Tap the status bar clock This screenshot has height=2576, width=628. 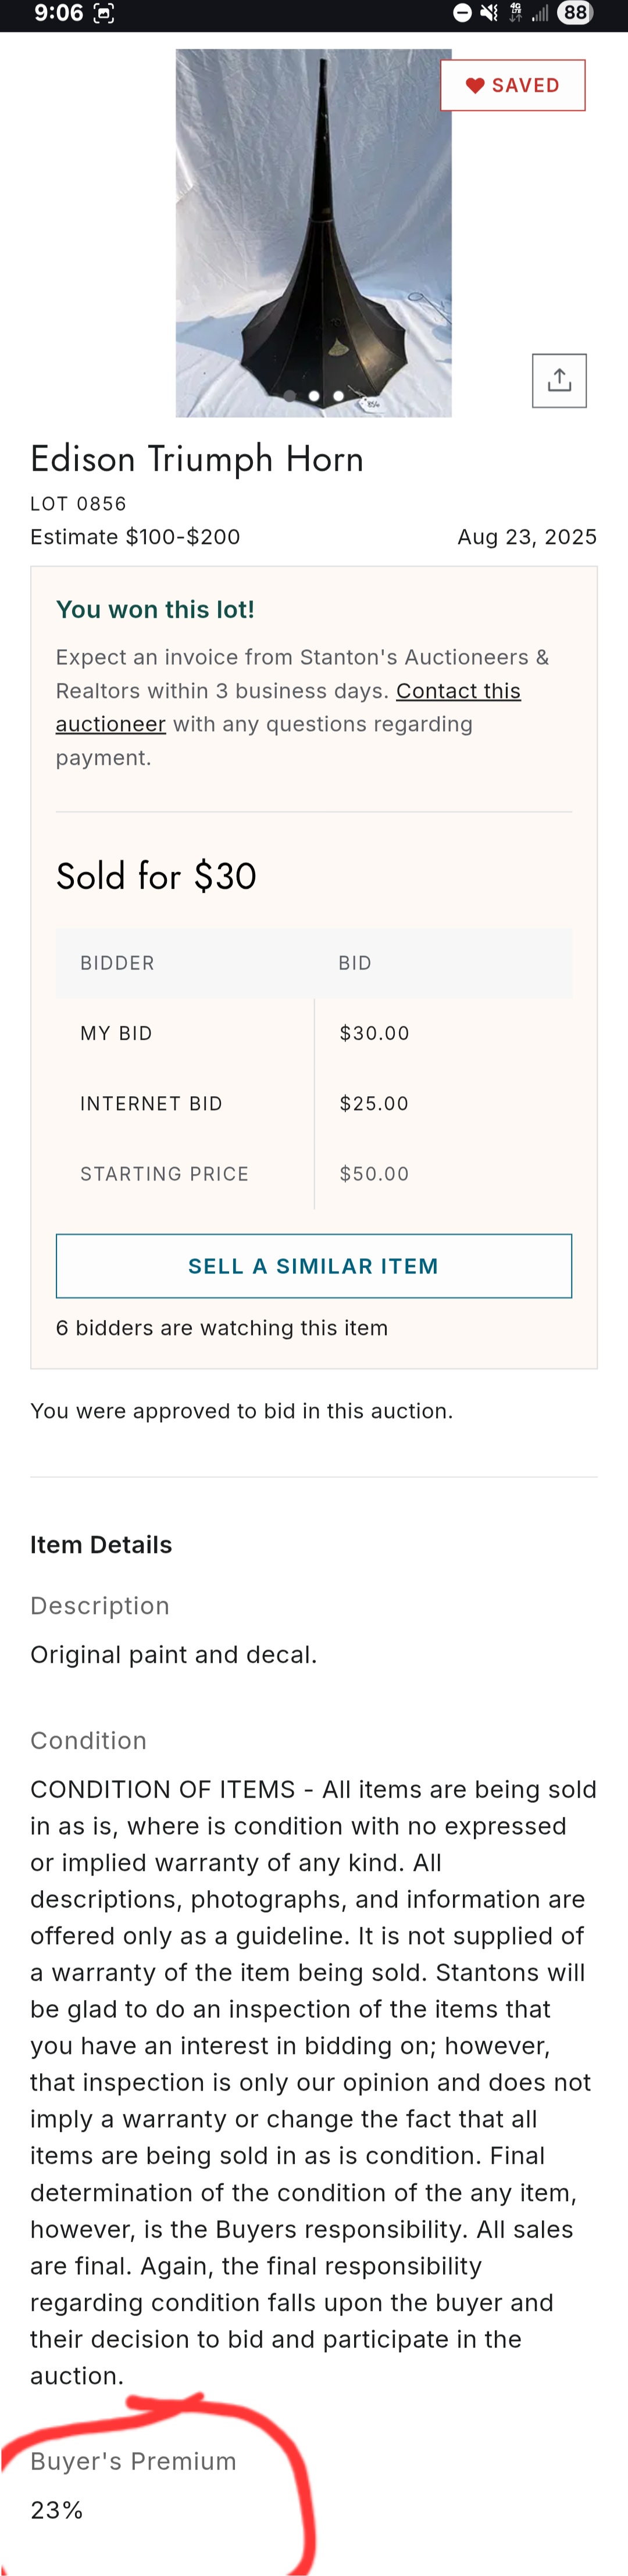coord(58,13)
